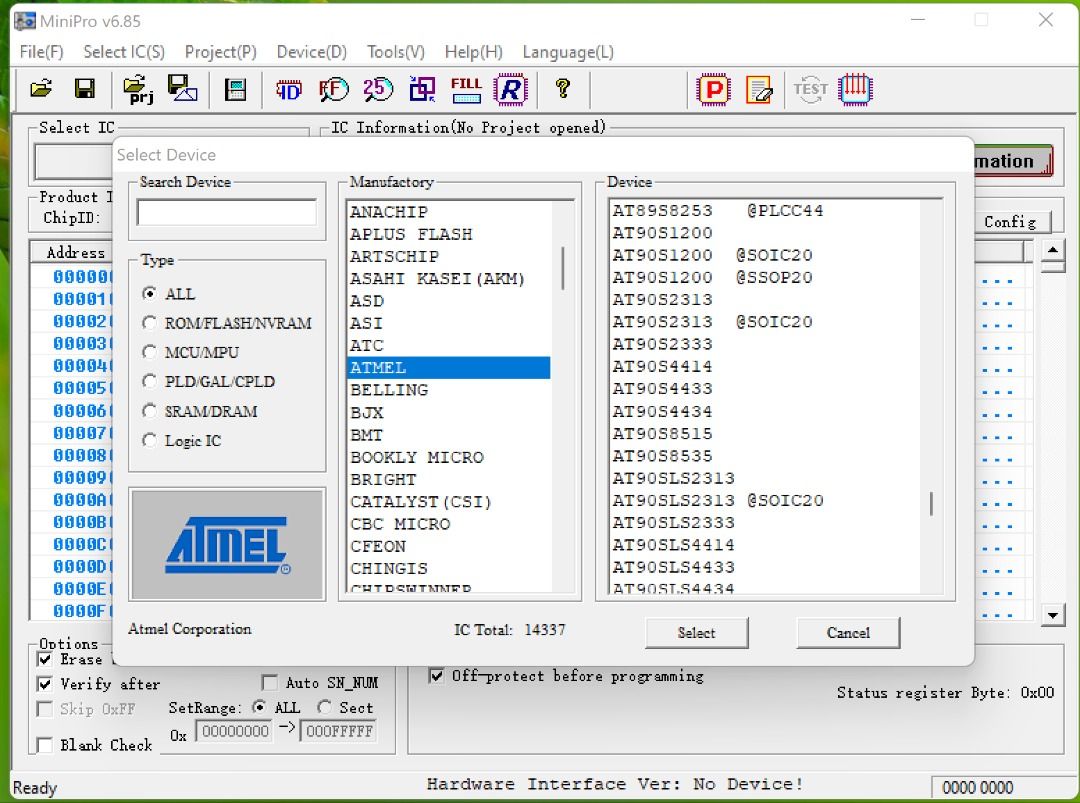Confirm with the Select button
The height and width of the screenshot is (803, 1080).
[x=696, y=633]
